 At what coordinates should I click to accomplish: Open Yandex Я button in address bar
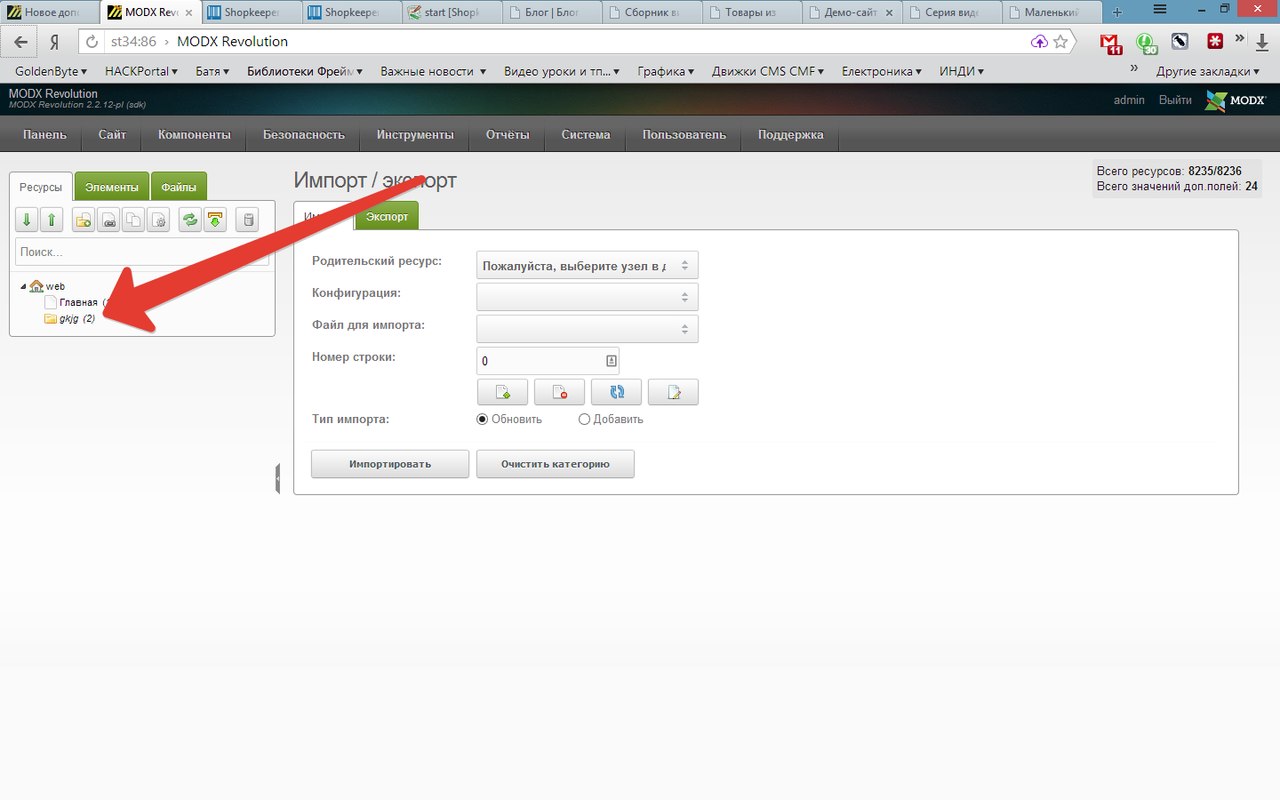tap(55, 42)
